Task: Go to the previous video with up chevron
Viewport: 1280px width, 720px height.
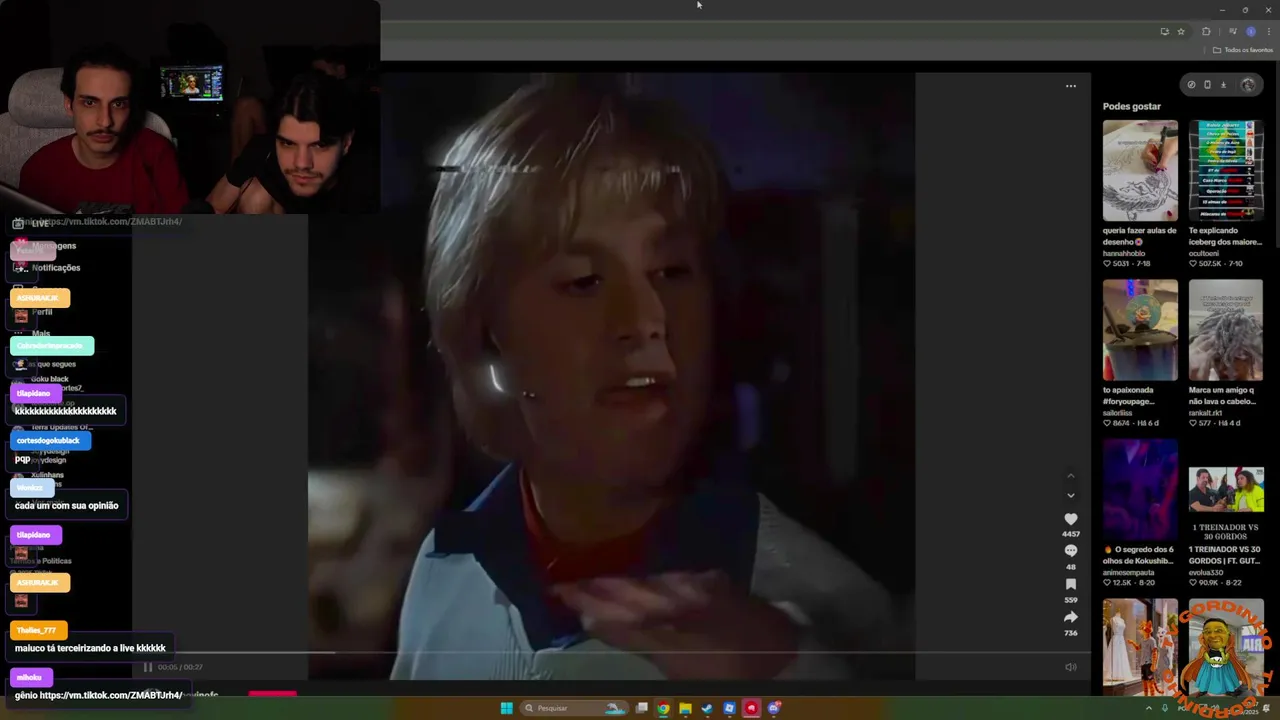Action: click(1070, 476)
